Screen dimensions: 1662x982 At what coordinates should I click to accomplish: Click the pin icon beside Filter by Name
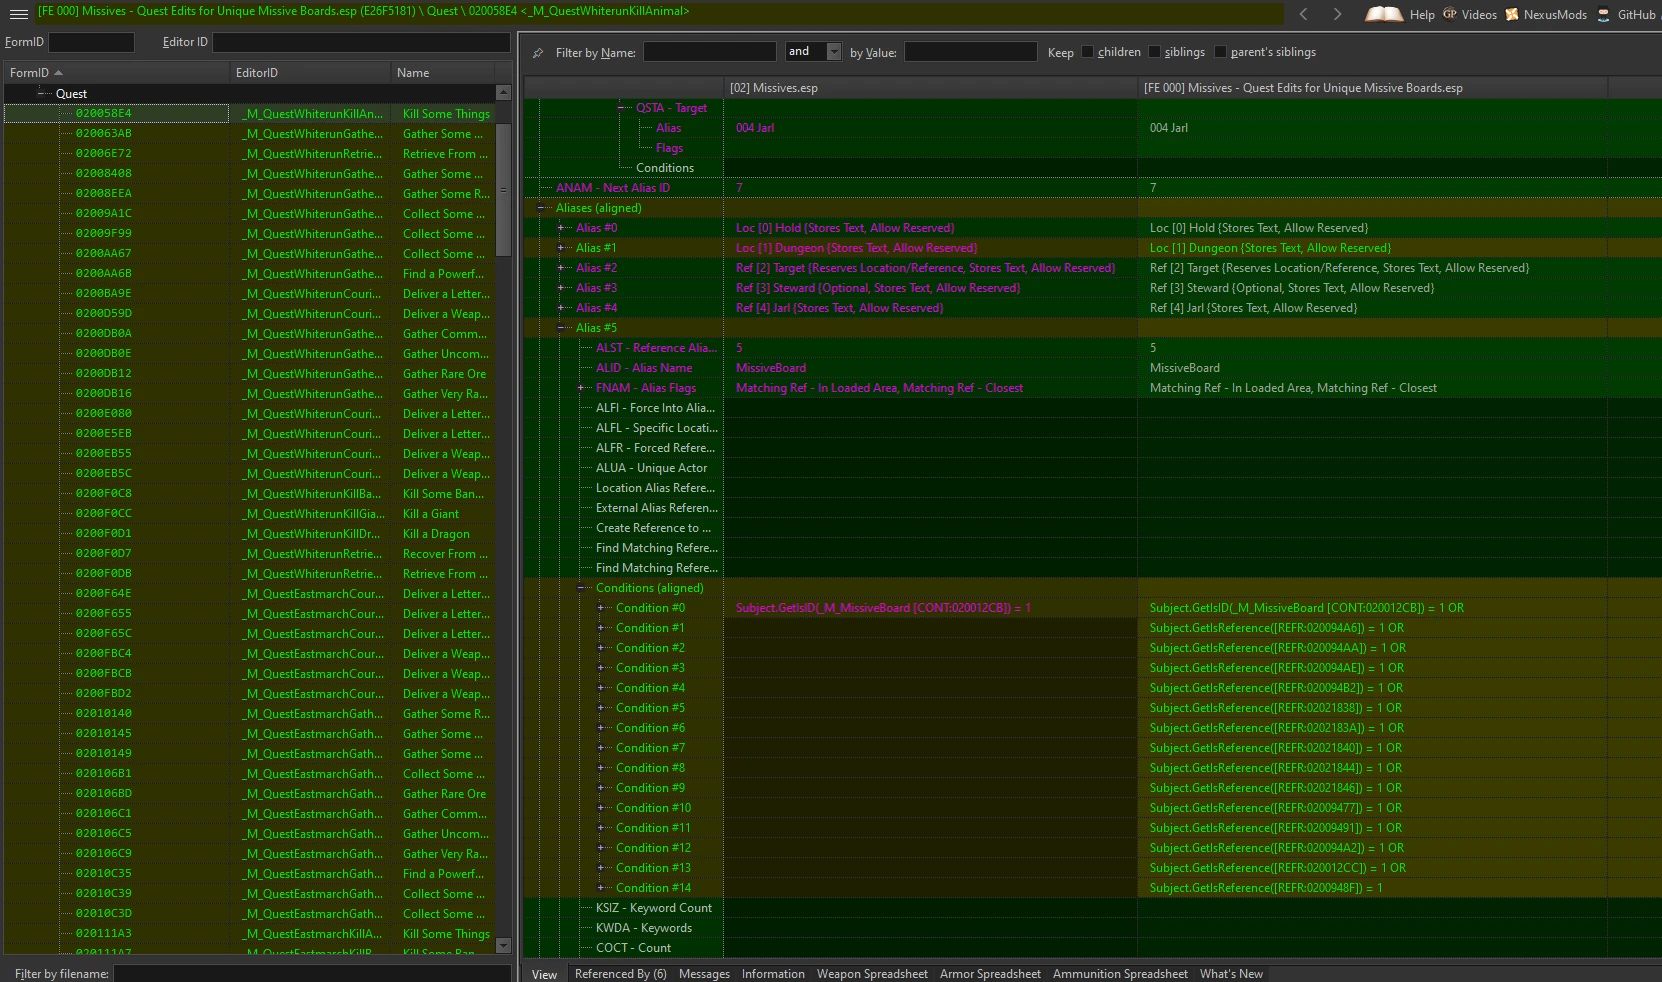pos(538,53)
